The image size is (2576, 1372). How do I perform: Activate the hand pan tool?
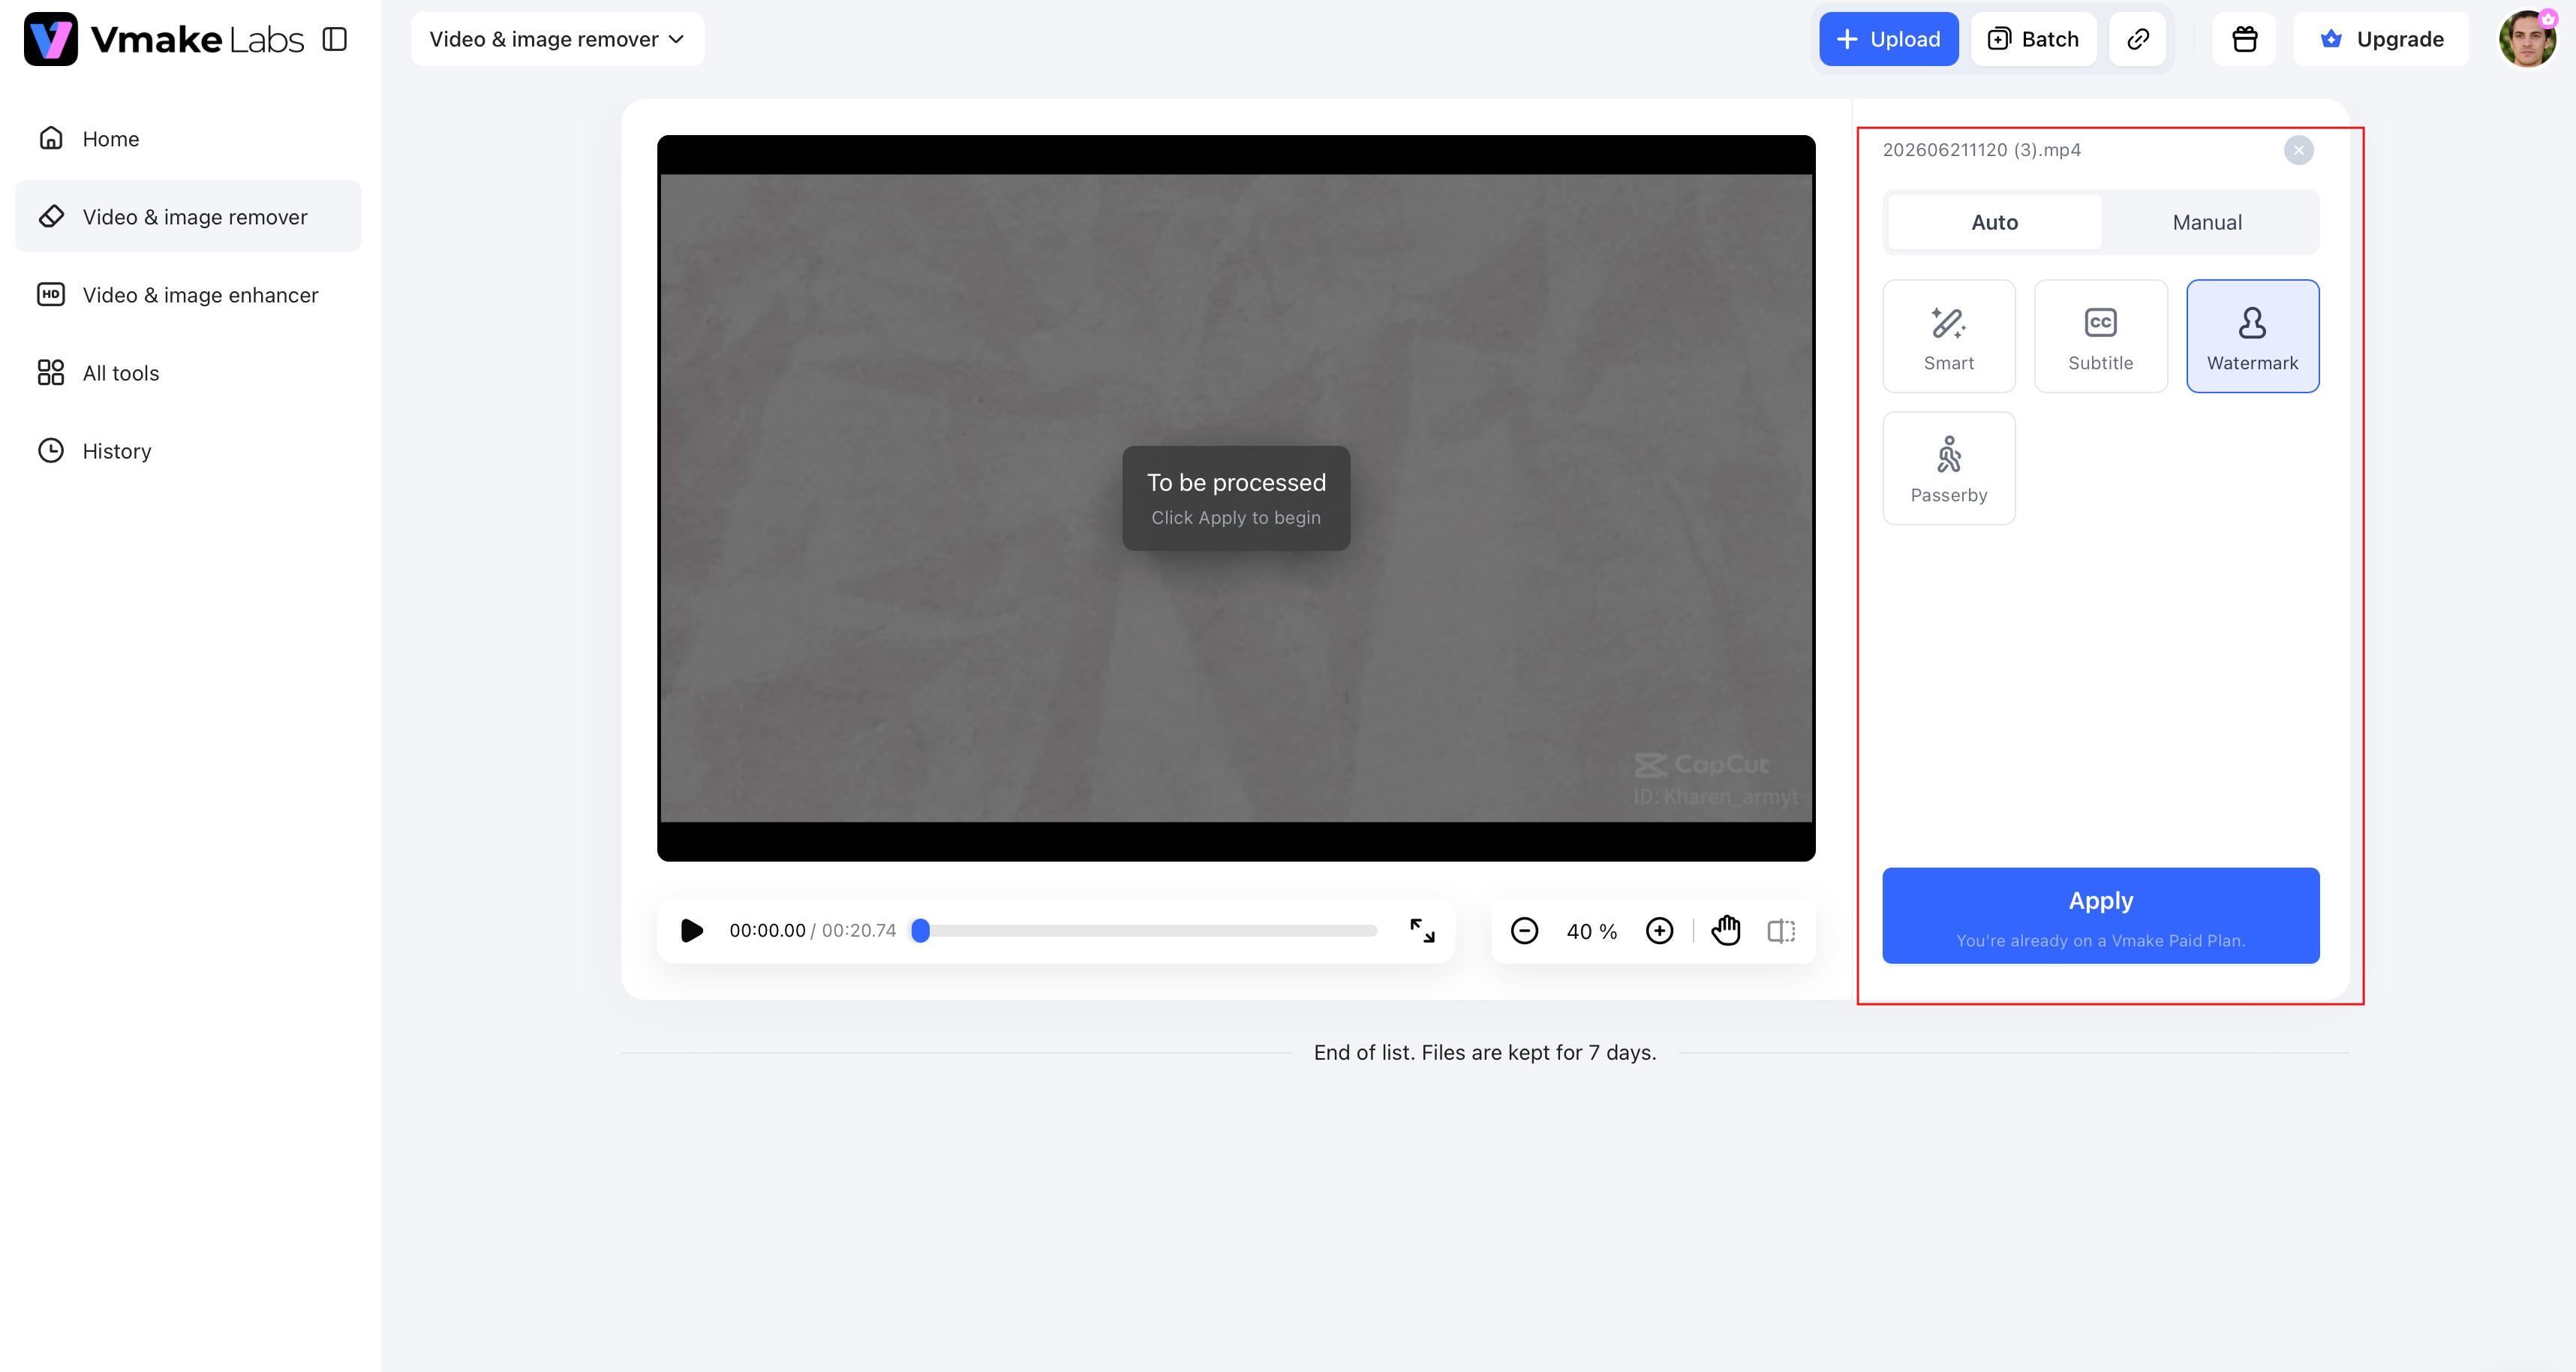[x=1726, y=930]
